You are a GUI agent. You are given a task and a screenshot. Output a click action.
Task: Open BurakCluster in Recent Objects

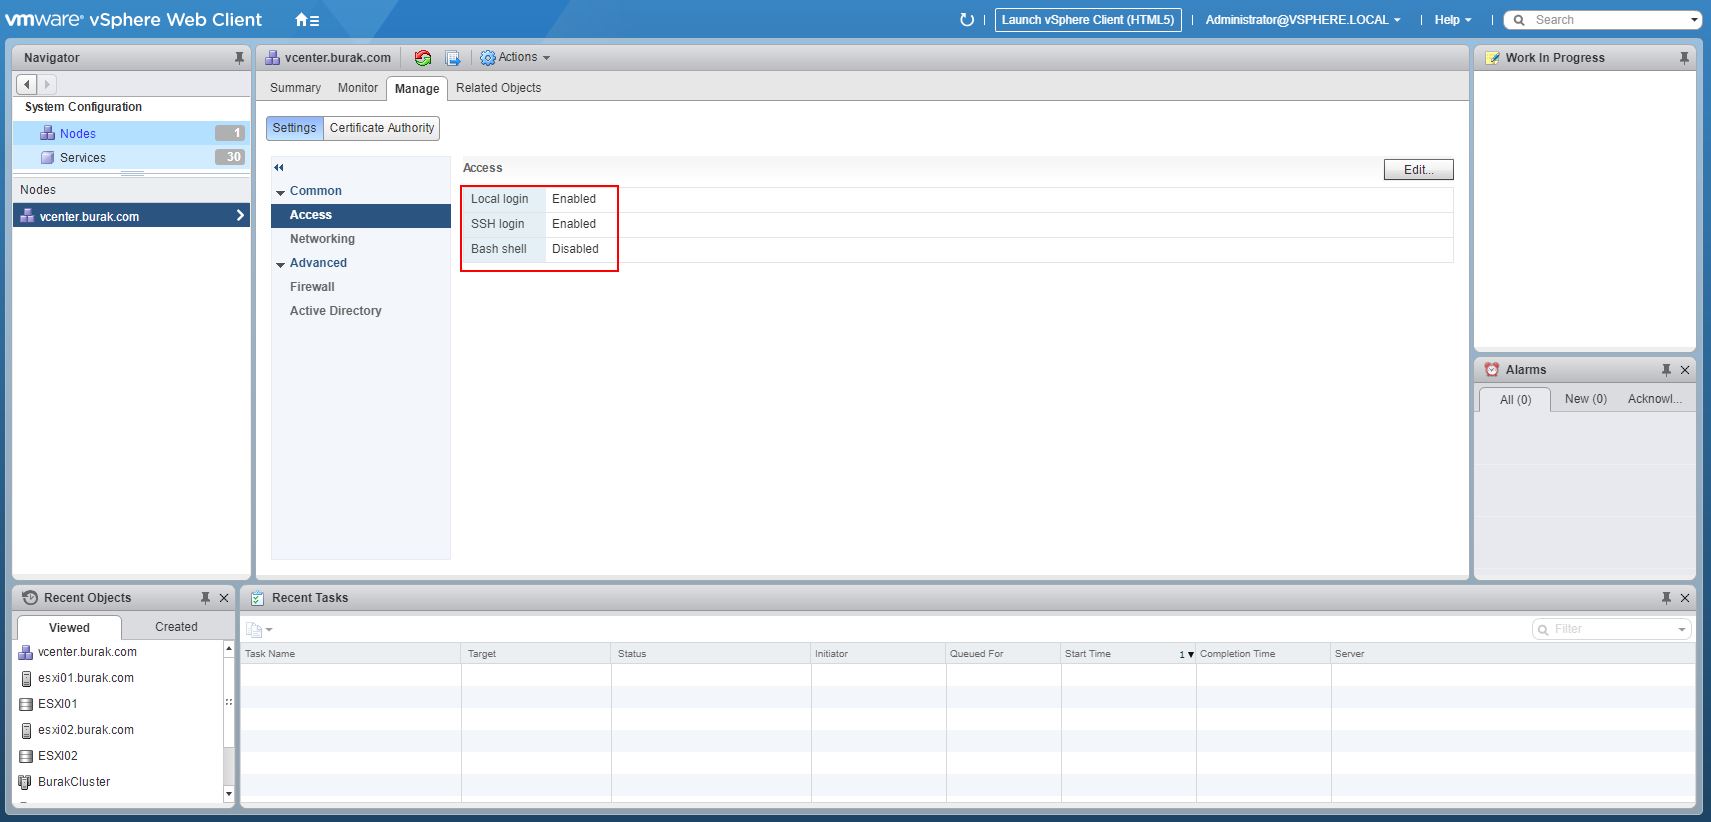point(74,782)
